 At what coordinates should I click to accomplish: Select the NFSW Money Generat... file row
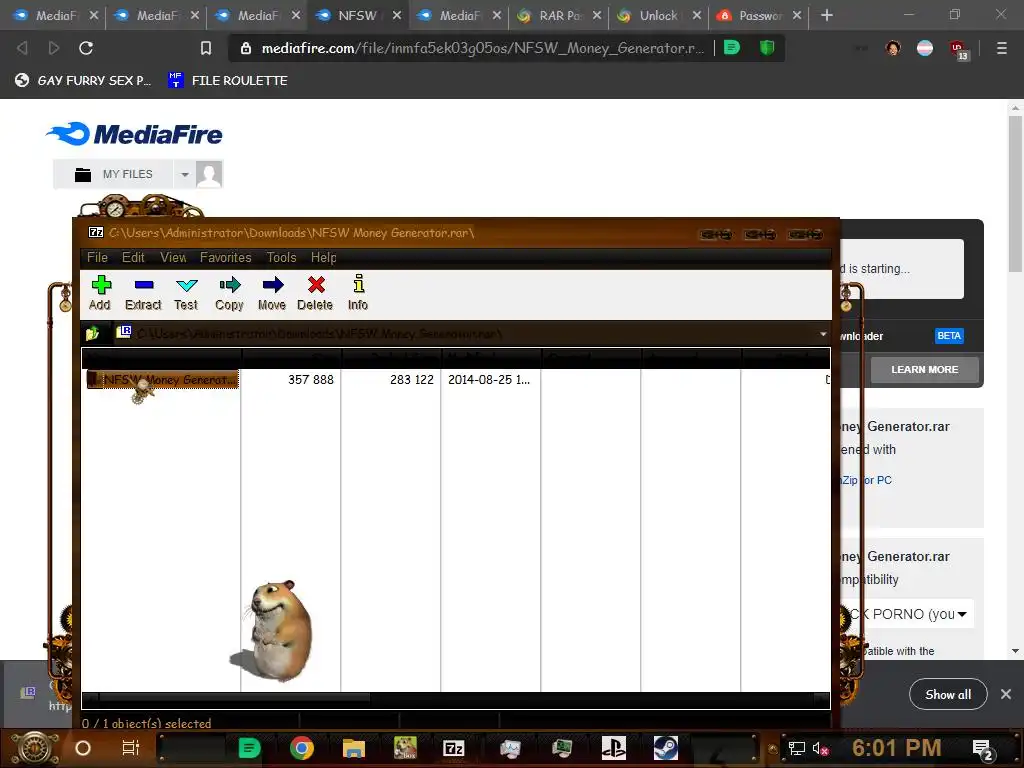(x=163, y=379)
